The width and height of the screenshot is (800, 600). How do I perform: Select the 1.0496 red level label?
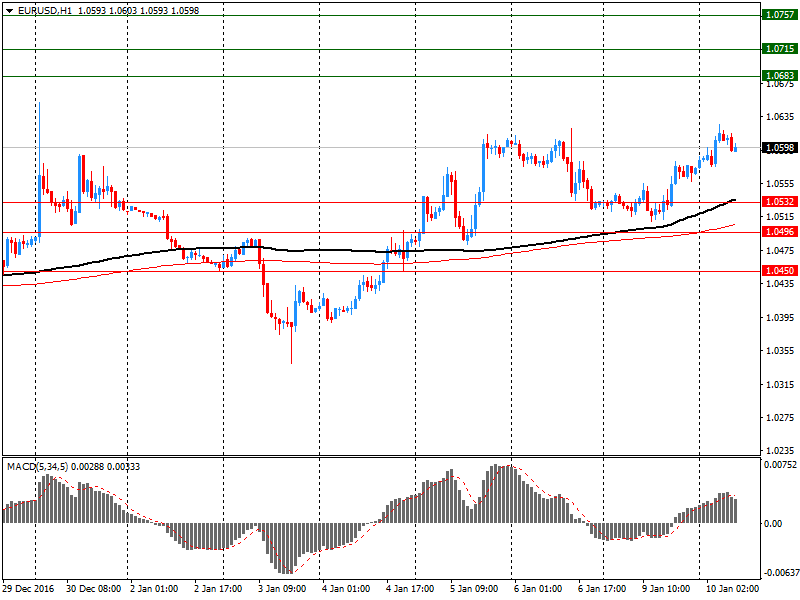780,232
